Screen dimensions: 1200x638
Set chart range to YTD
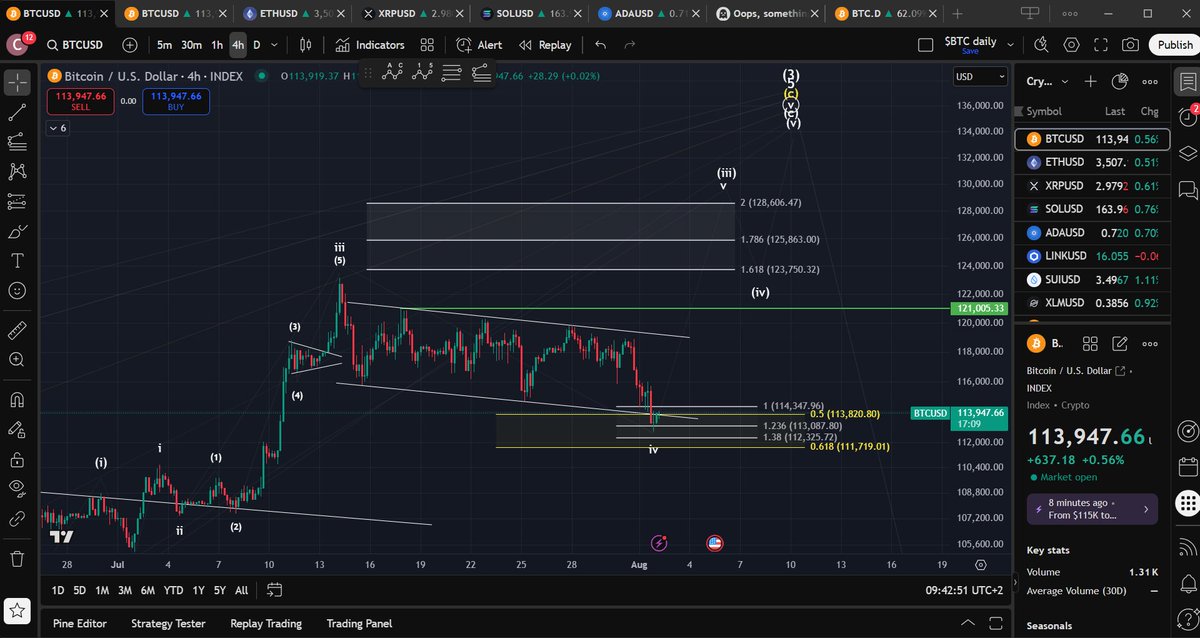pyautogui.click(x=173, y=590)
